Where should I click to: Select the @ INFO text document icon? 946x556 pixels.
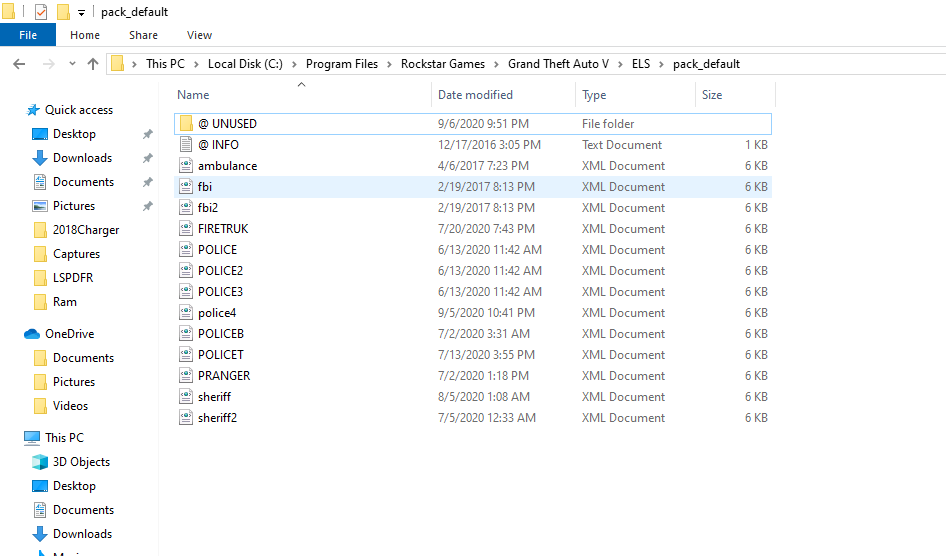pos(186,145)
